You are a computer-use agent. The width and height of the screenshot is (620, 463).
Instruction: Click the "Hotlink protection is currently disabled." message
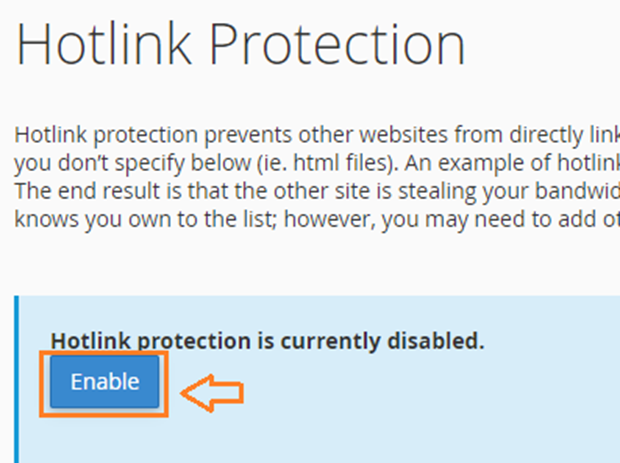point(267,341)
